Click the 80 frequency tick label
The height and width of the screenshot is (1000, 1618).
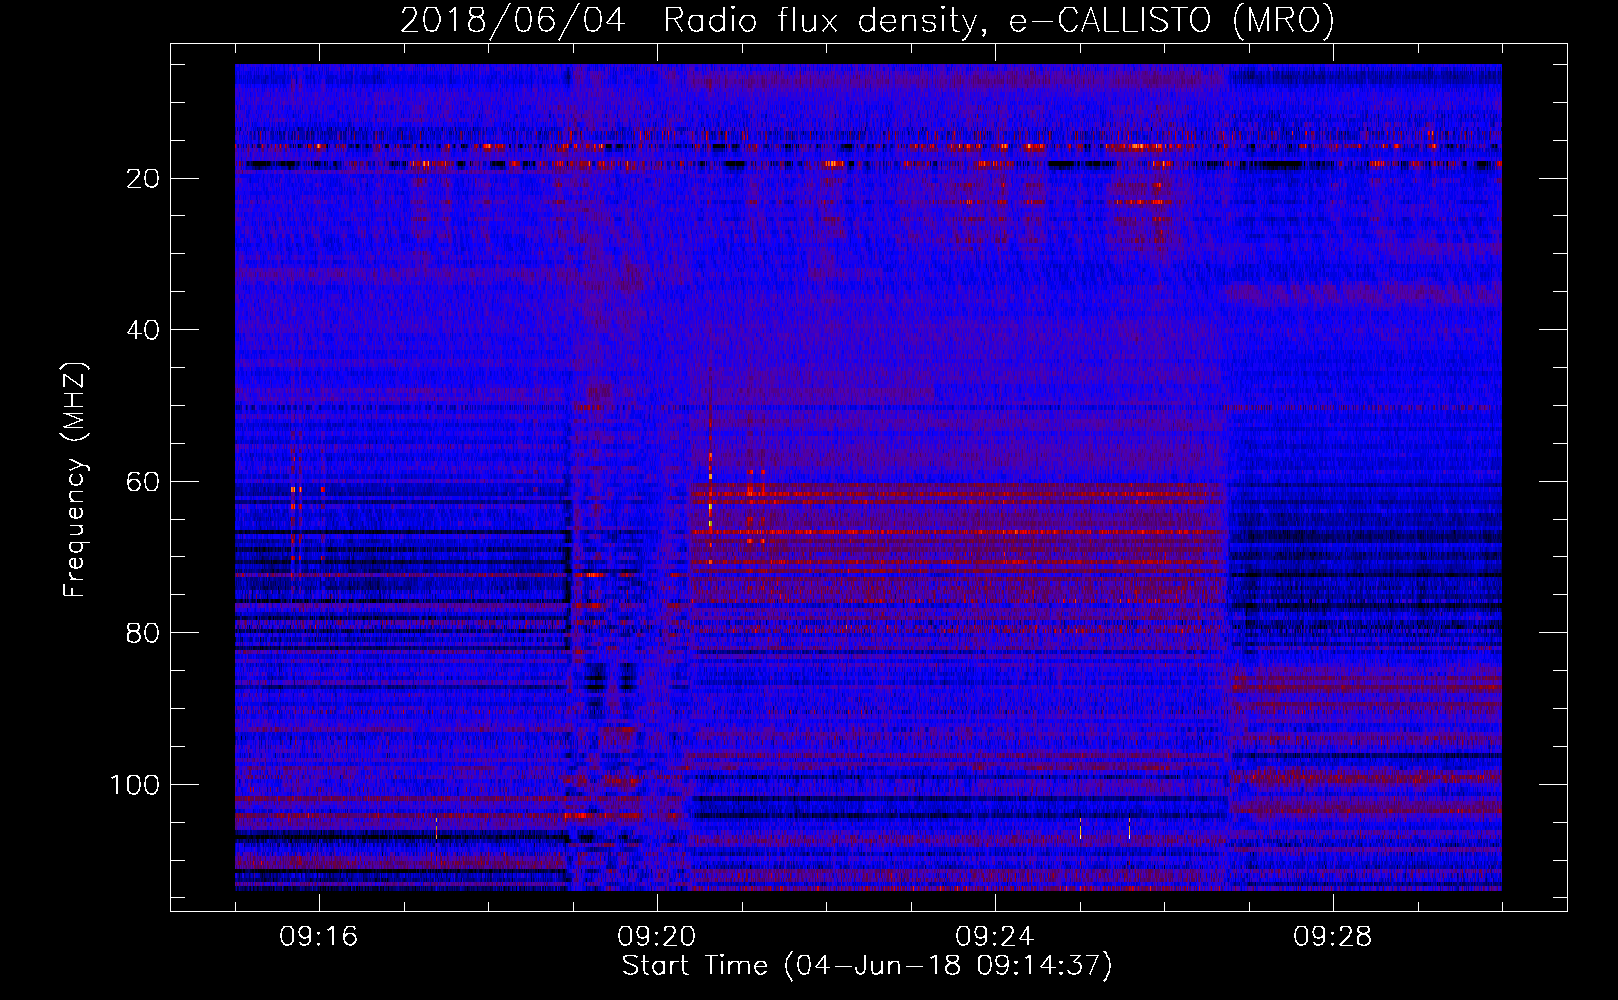(x=144, y=634)
